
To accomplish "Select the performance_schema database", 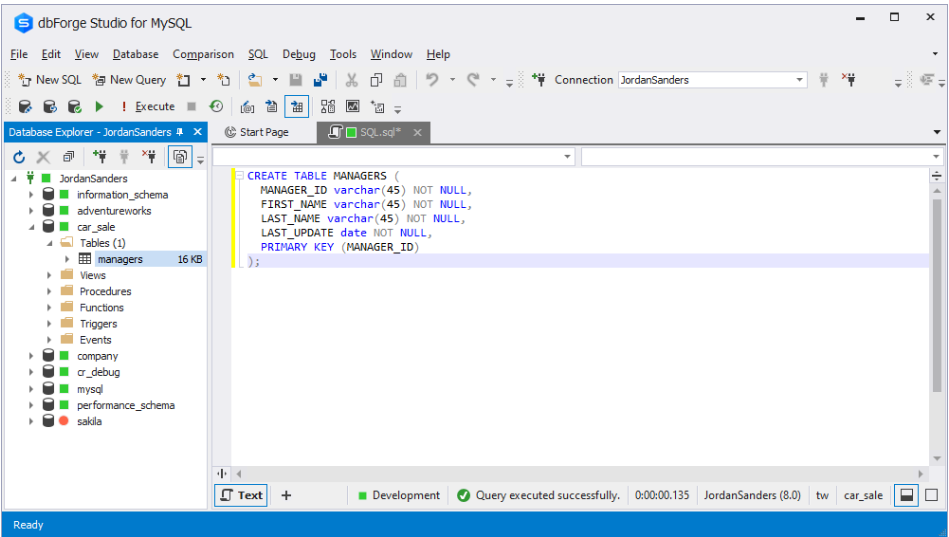I will coord(126,405).
